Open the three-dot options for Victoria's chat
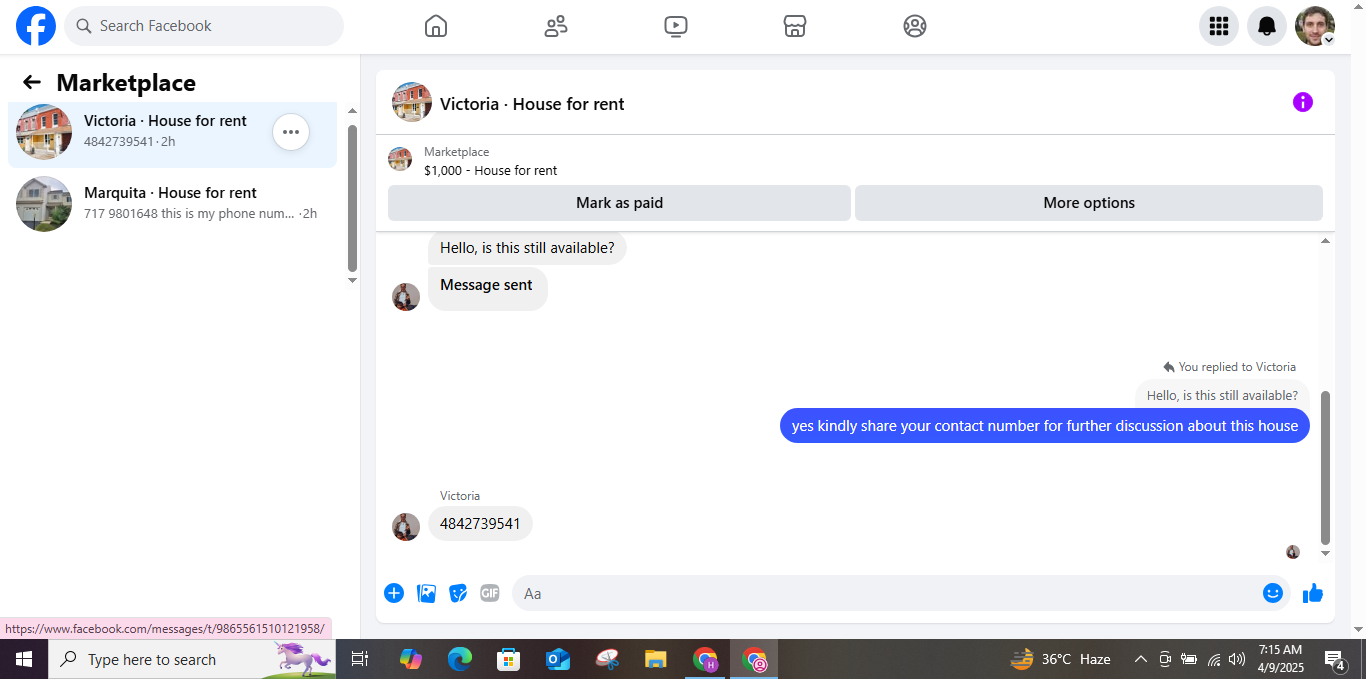Screen dimensions: 1366x679 (291, 132)
